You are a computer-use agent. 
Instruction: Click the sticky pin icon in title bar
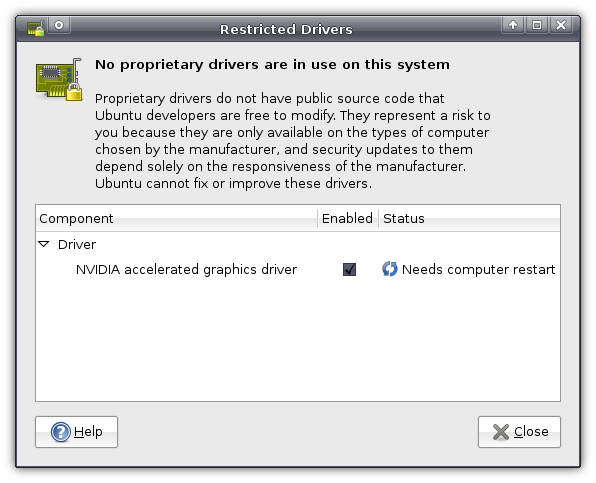point(59,25)
